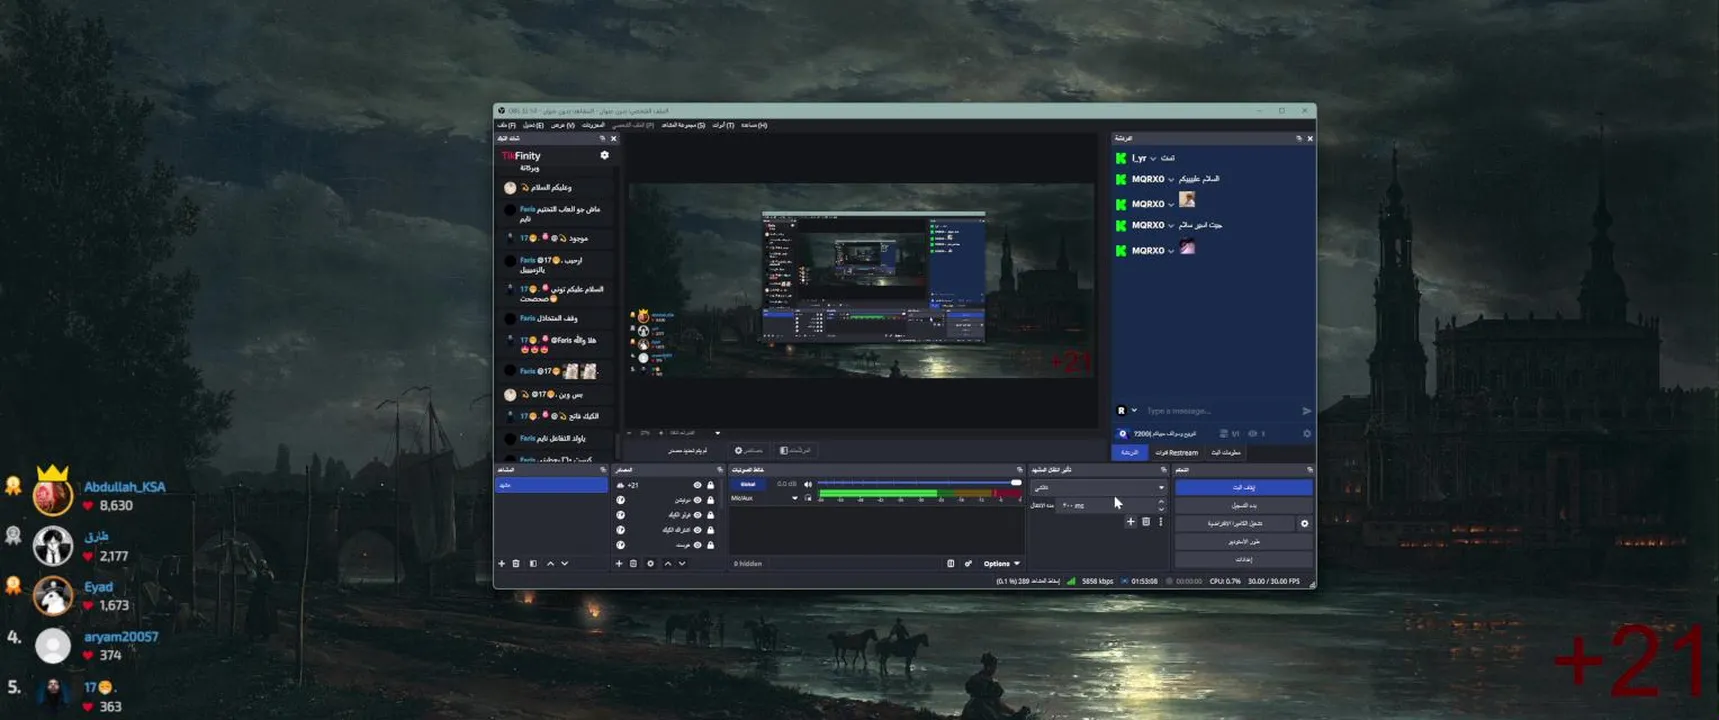The image size is (1719, 720).
Task: Move the scene down with the arrow
Action: (x=565, y=564)
